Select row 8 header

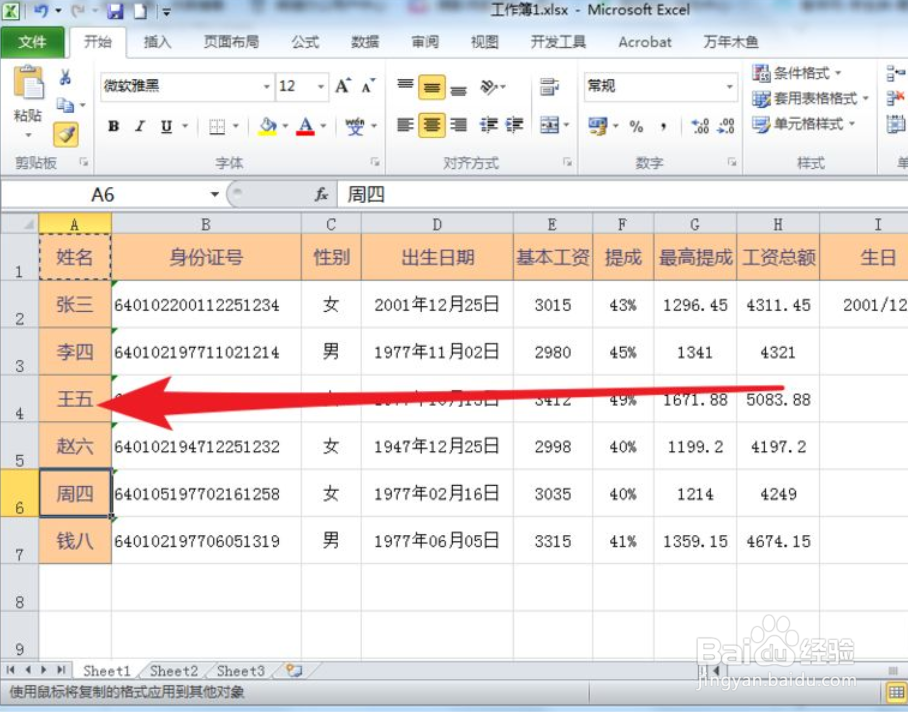coord(20,588)
